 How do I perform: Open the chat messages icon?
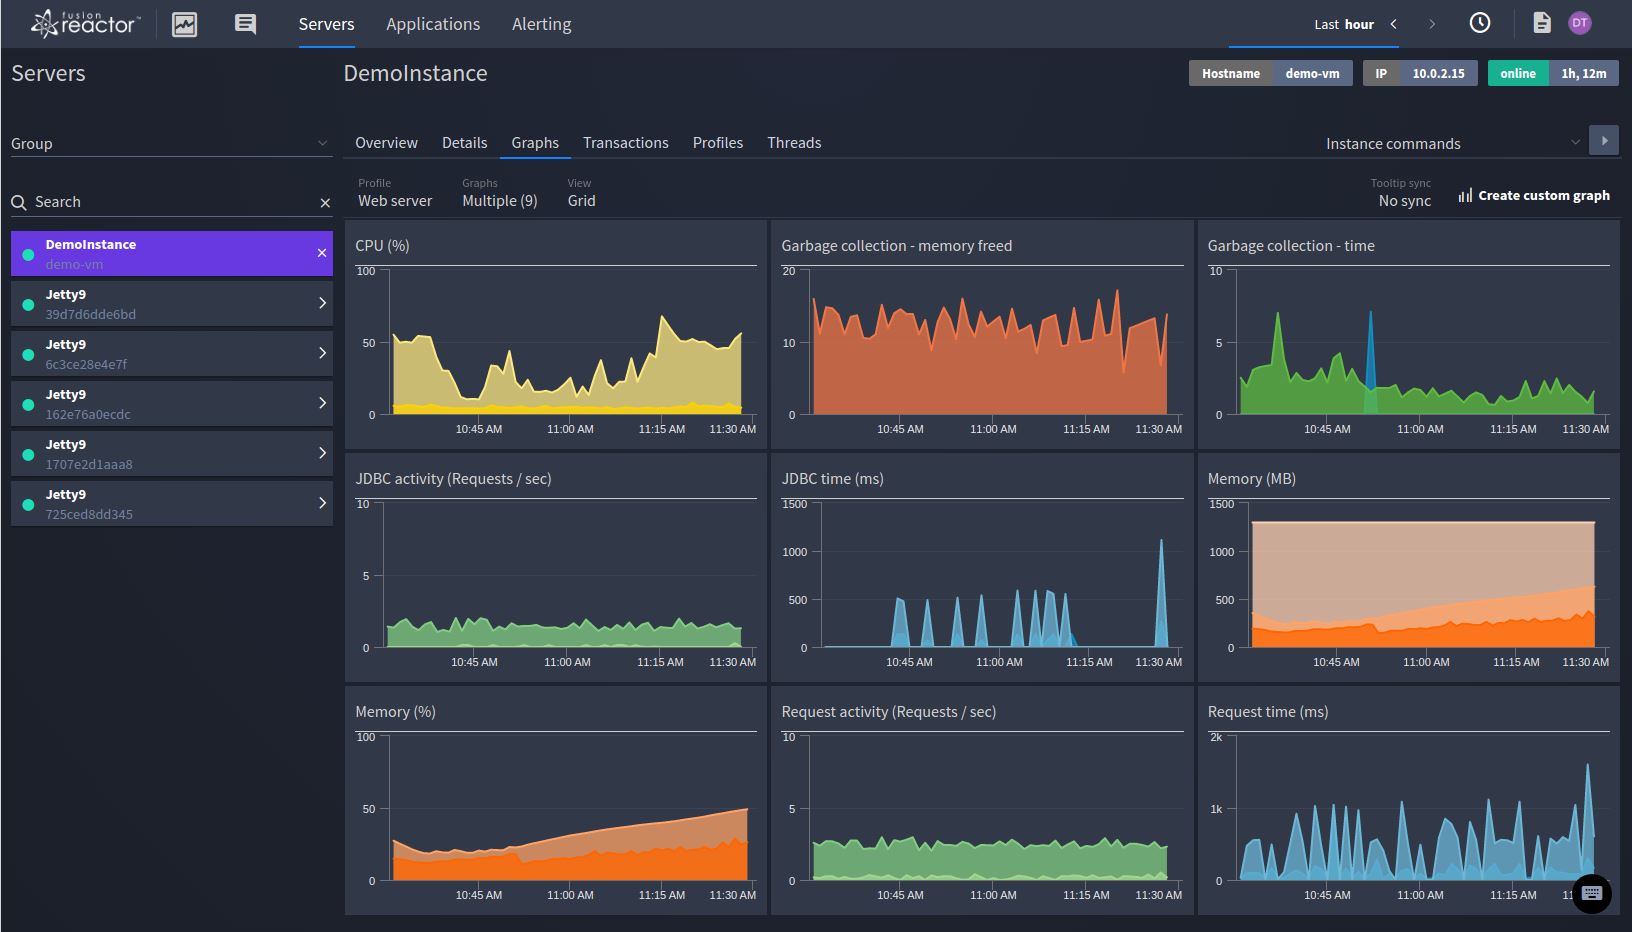point(245,24)
